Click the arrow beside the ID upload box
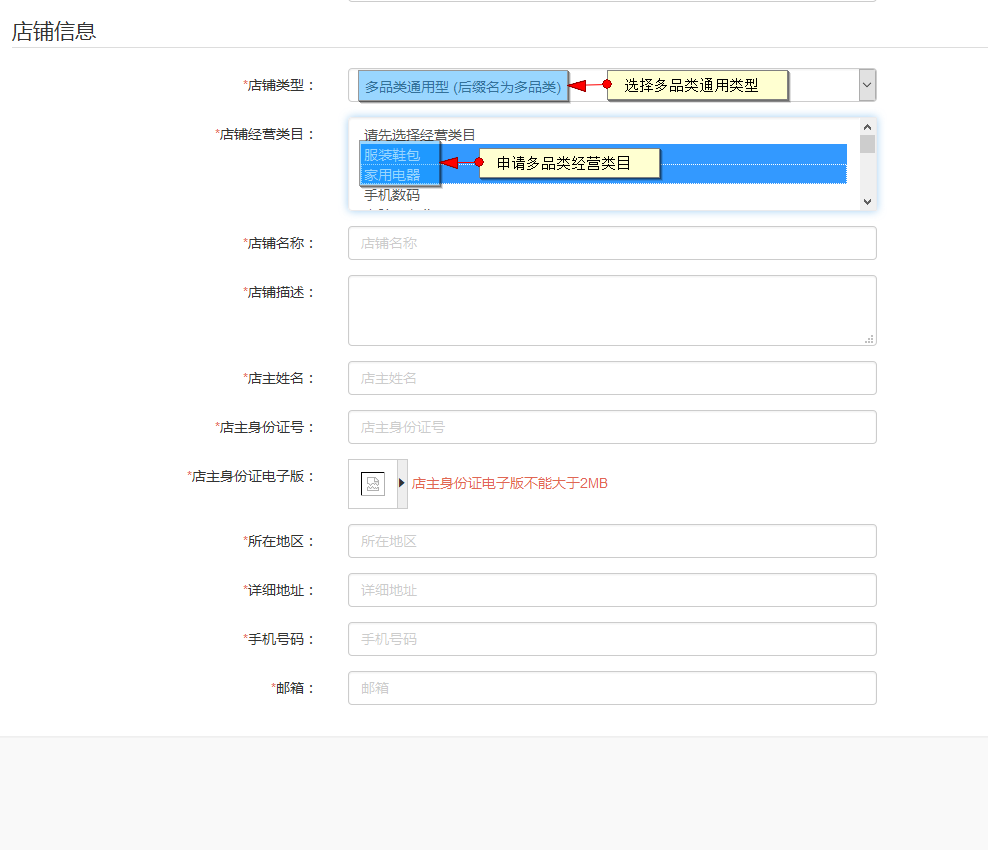 point(402,483)
